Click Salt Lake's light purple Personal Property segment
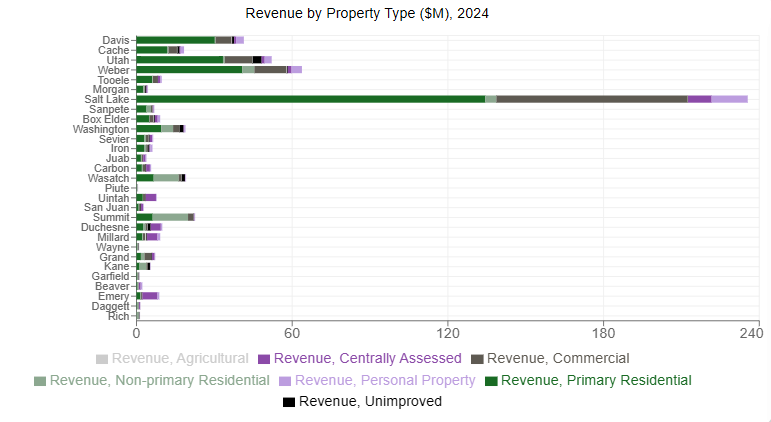This screenshot has height=422, width=771. click(729, 99)
